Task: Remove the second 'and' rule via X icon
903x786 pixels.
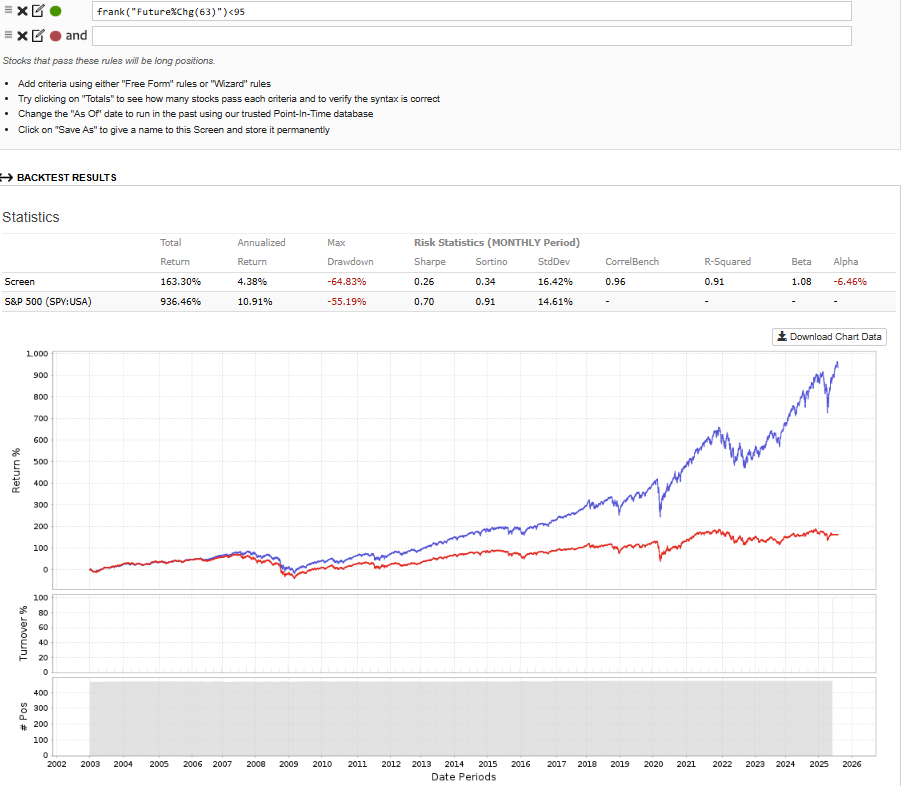Action: (x=22, y=35)
